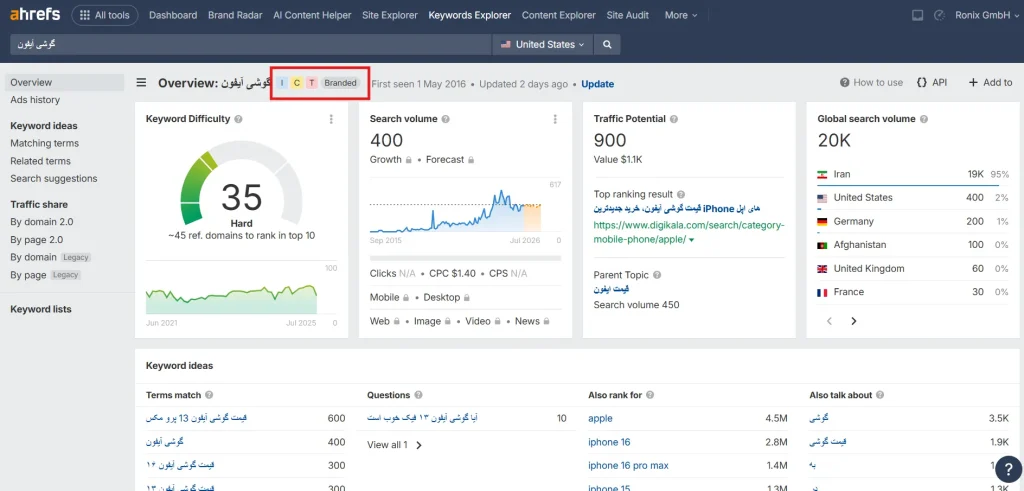Open the All tools grid menu

(x=104, y=15)
